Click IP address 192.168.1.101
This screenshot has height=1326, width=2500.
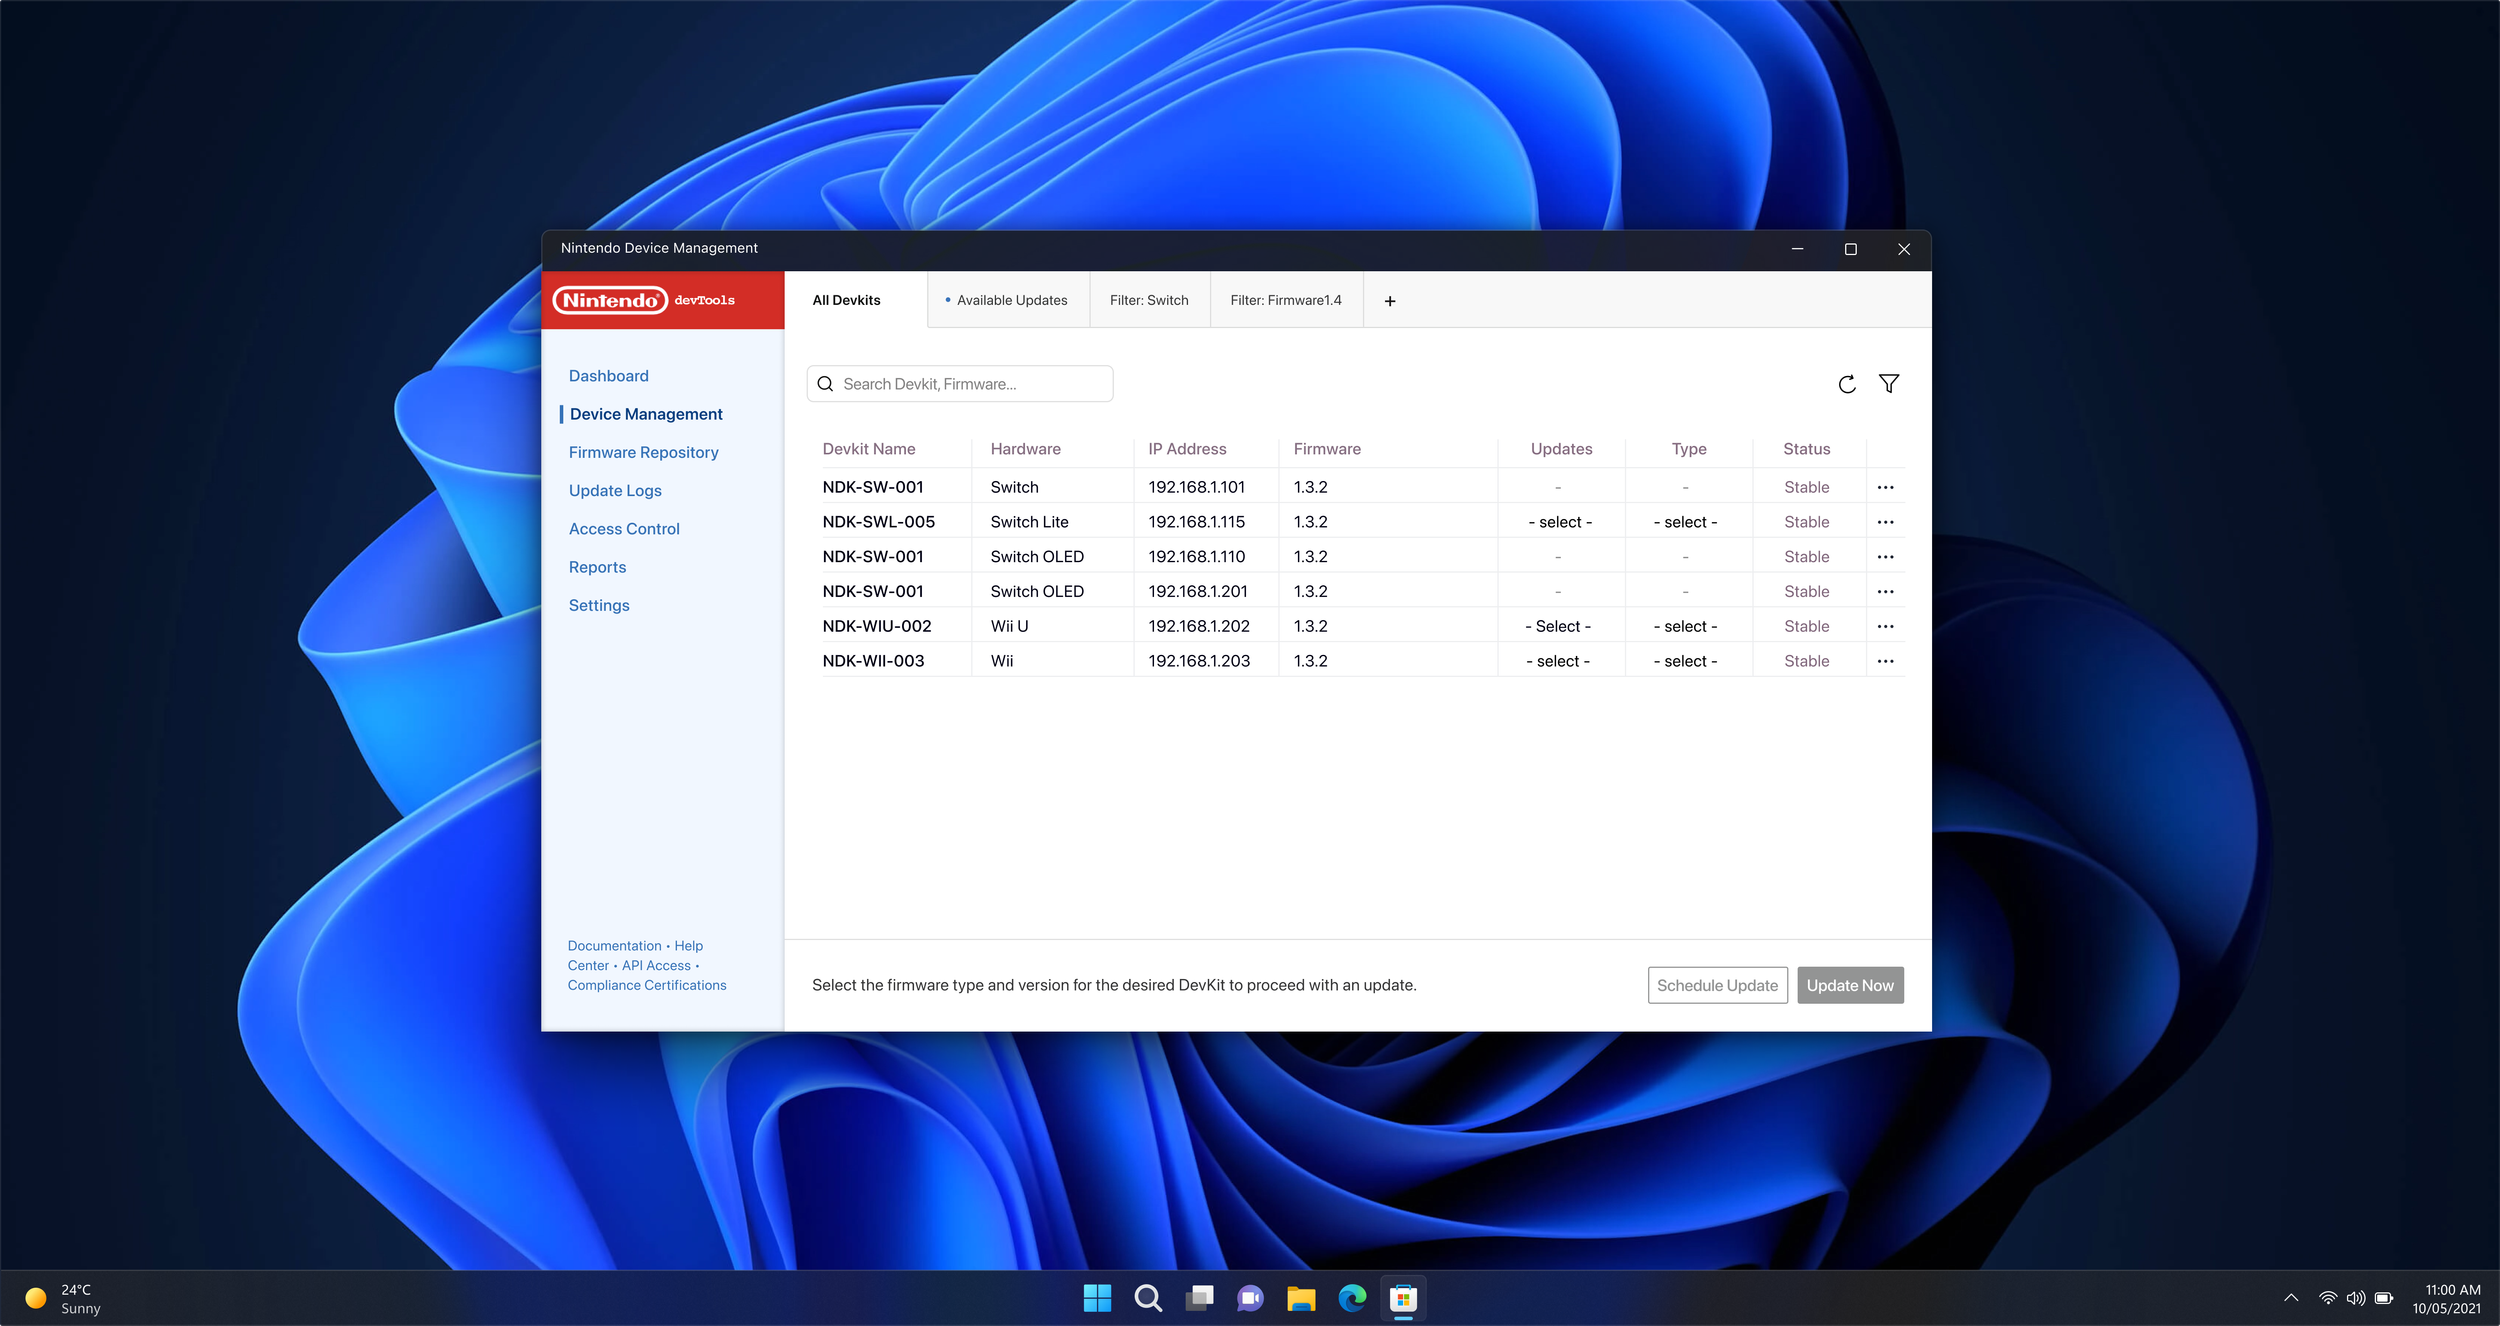[x=1196, y=488]
